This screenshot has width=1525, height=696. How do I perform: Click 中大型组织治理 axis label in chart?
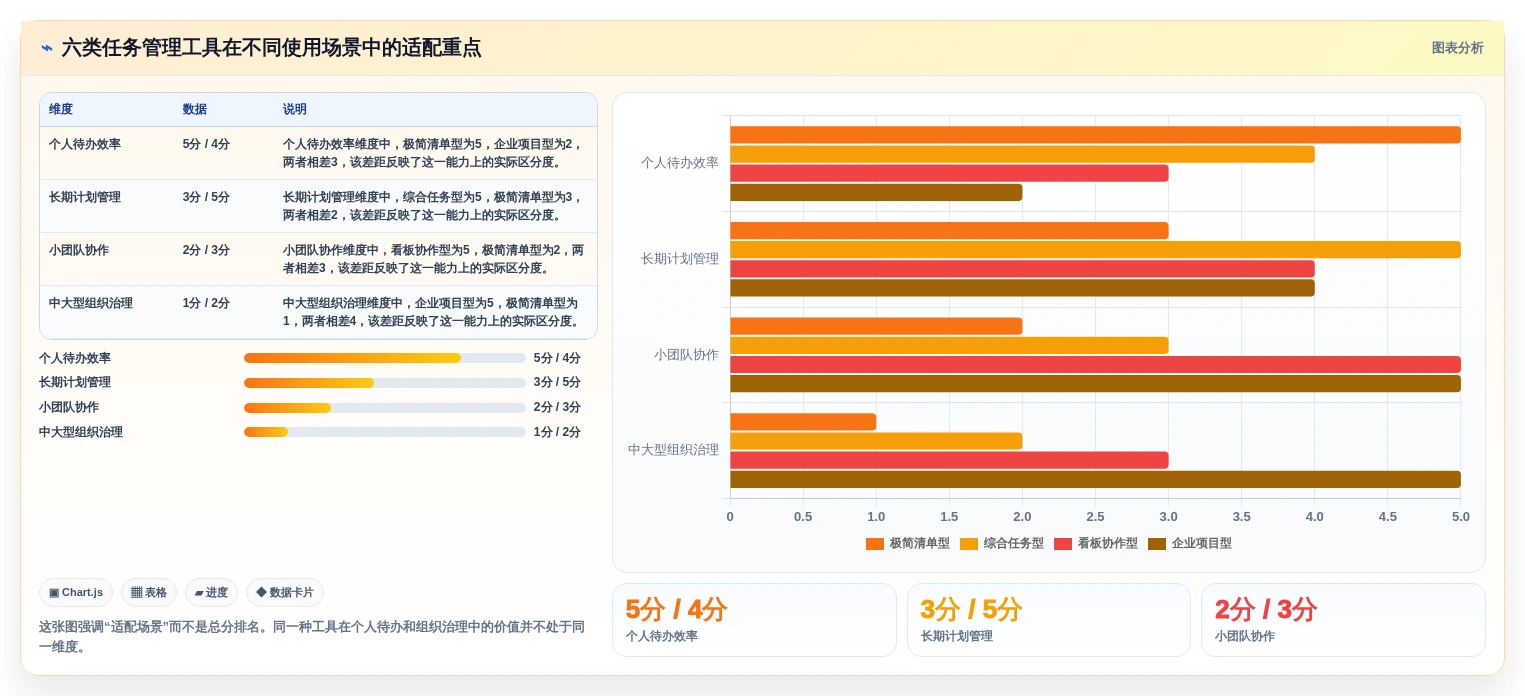[x=673, y=450]
